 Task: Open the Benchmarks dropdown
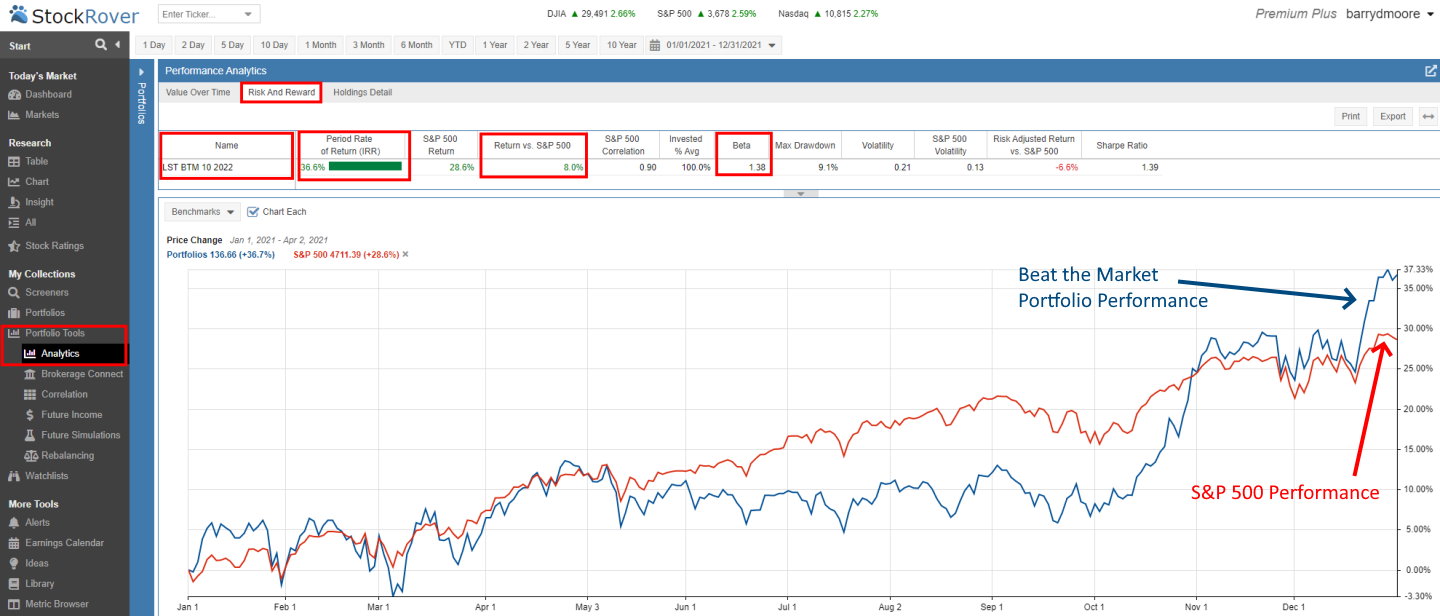[x=202, y=211]
